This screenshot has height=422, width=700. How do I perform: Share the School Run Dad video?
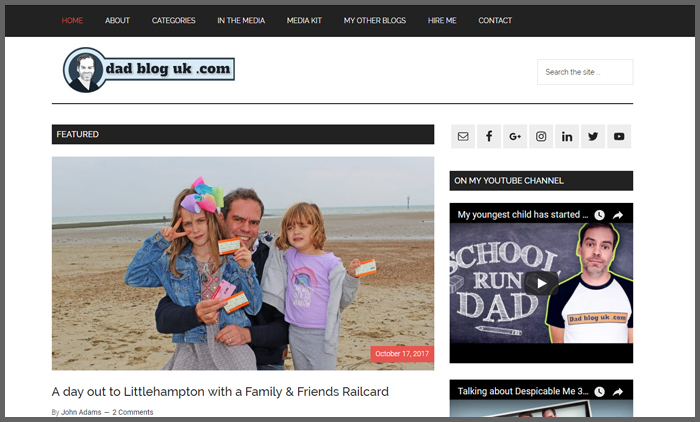pos(618,215)
